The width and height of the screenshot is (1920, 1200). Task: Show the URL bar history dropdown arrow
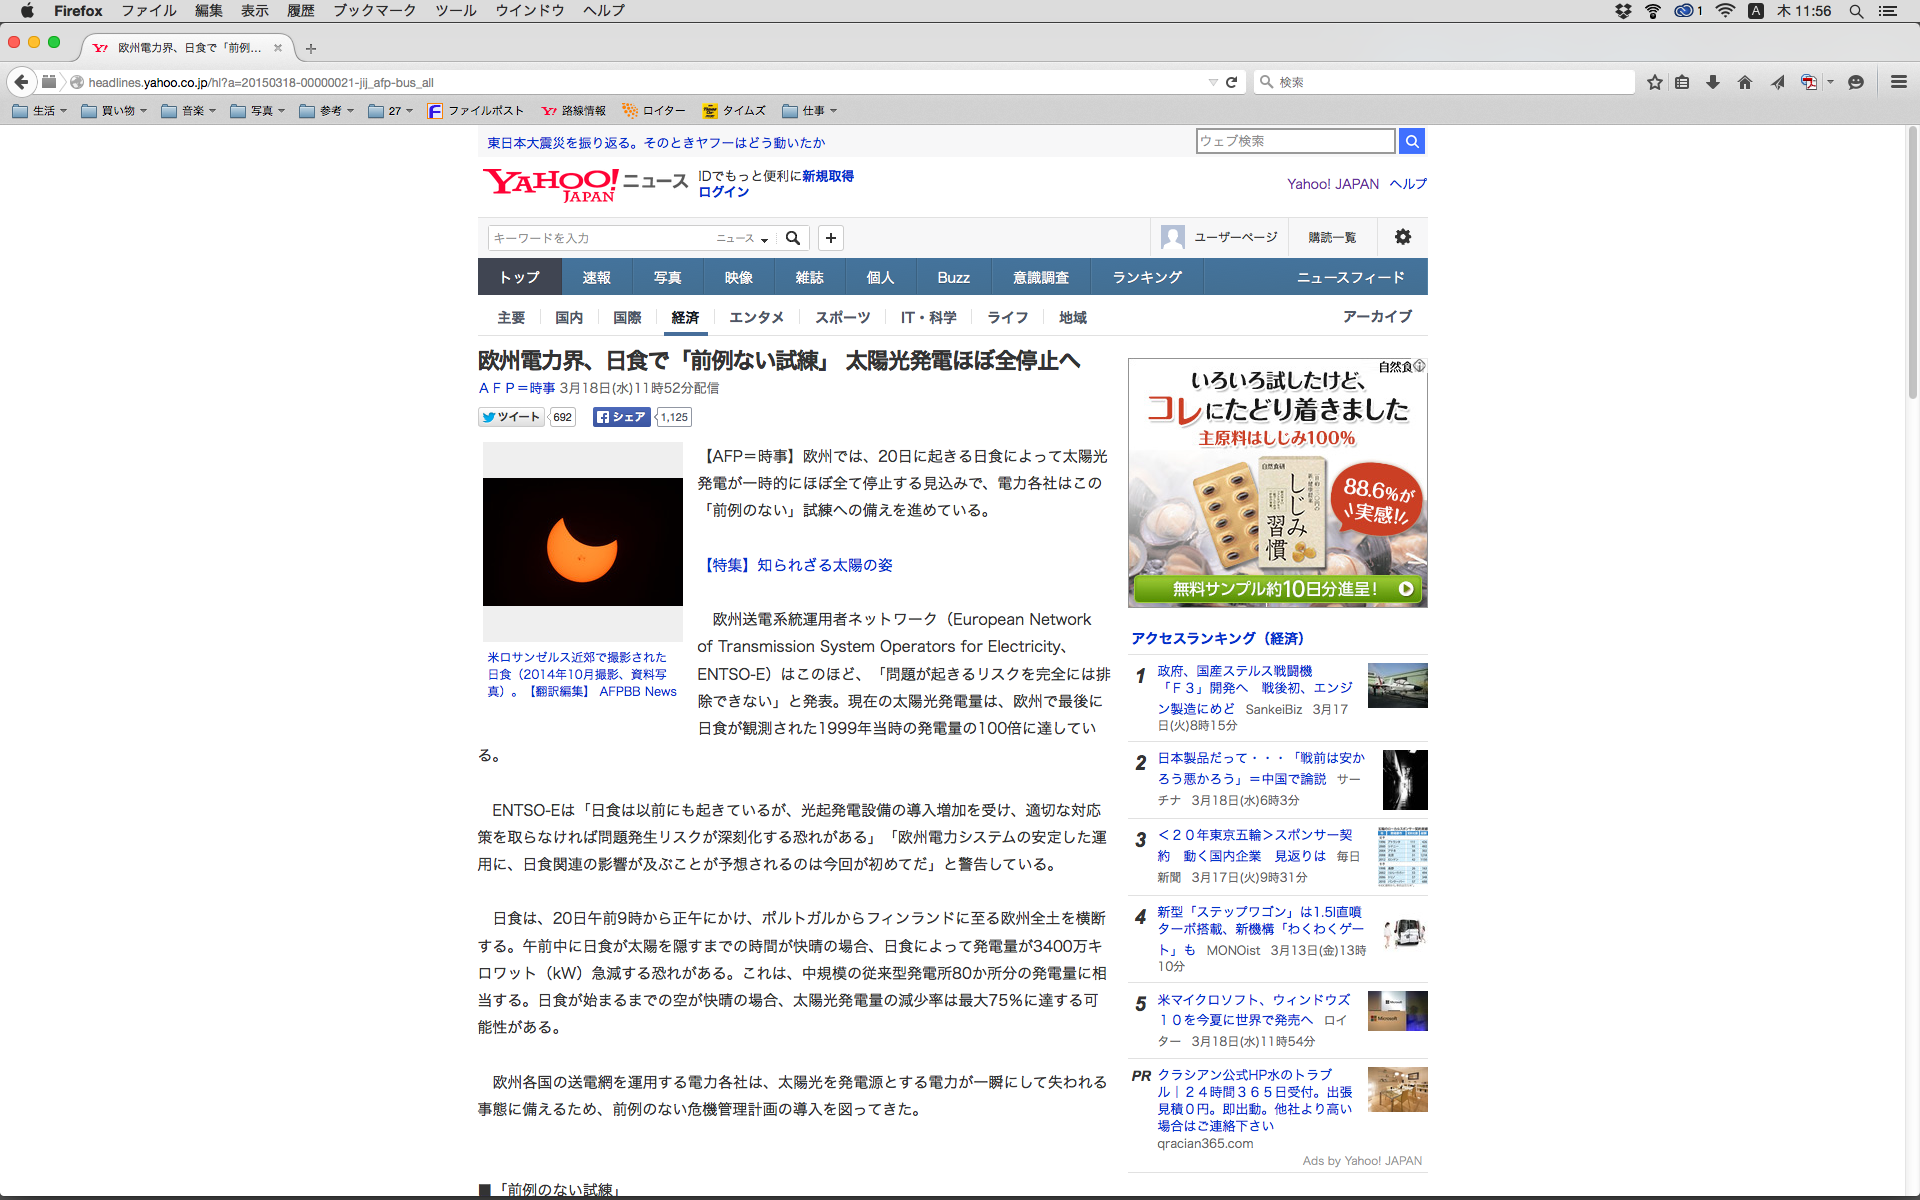pyautogui.click(x=1213, y=82)
